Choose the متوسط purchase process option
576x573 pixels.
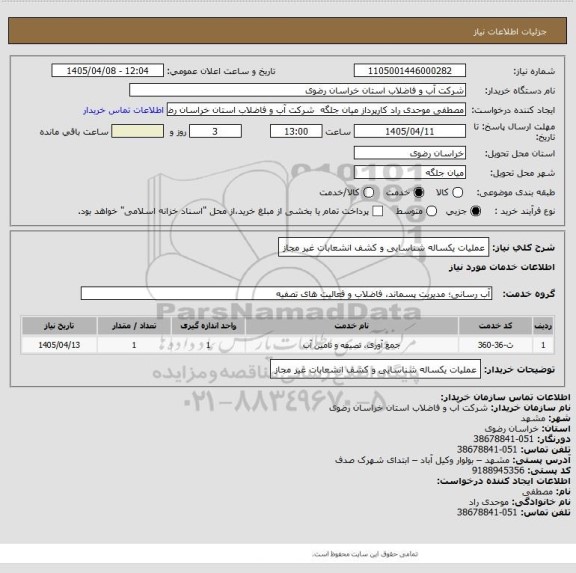pyautogui.click(x=431, y=211)
